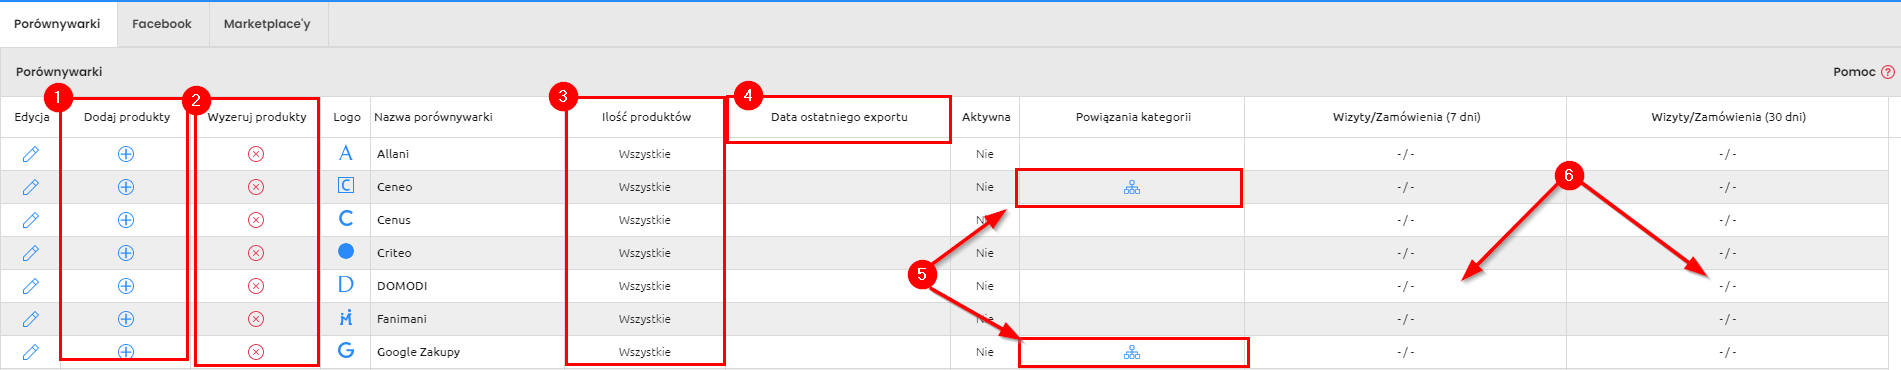Click the edit pencil for Allani

pyautogui.click(x=31, y=154)
